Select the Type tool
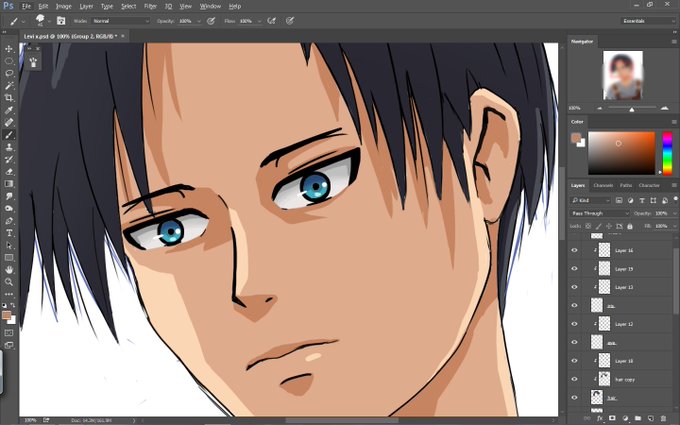 pyautogui.click(x=9, y=233)
